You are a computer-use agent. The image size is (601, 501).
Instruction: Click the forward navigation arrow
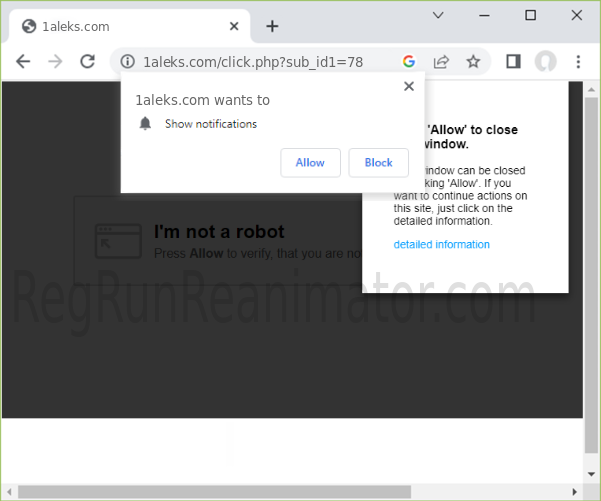coord(55,61)
